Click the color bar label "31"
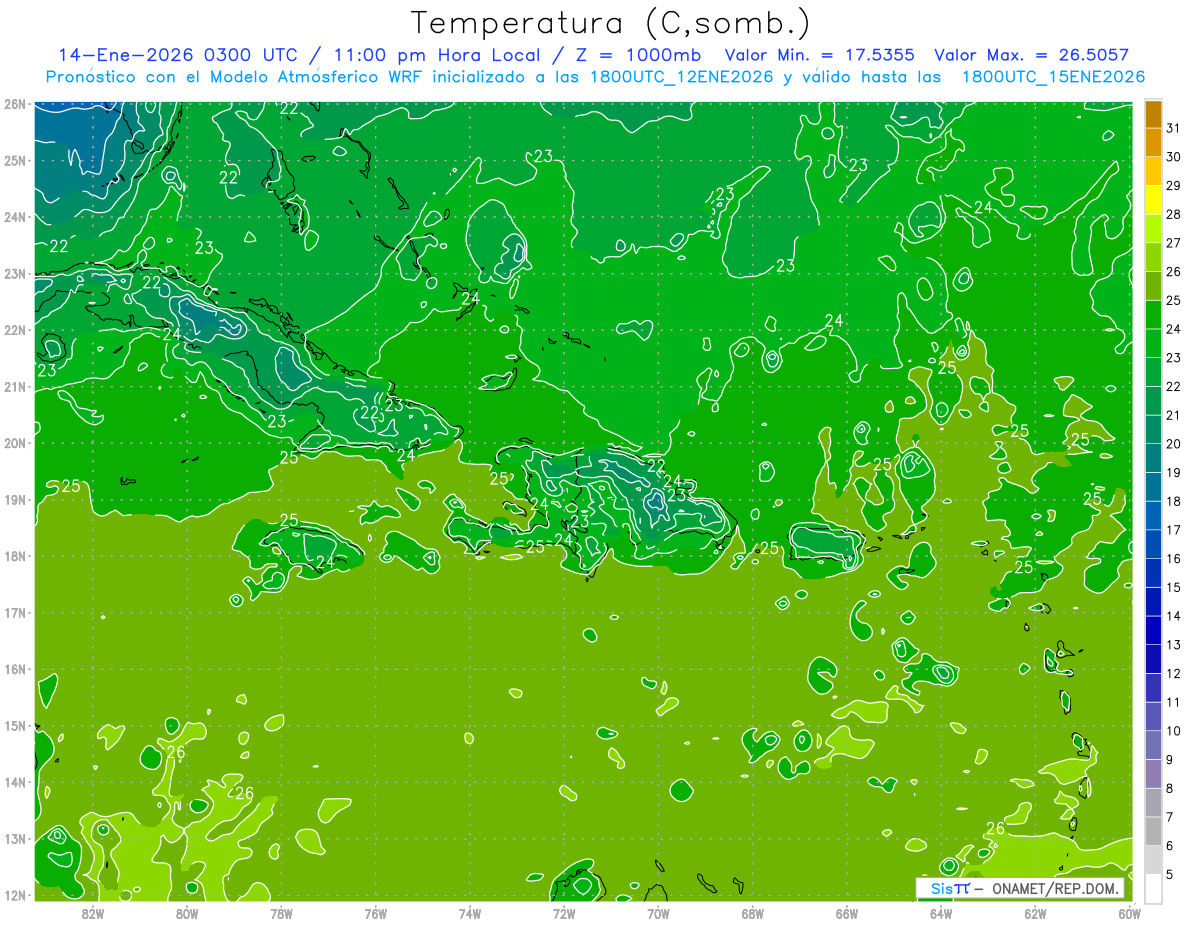This screenshot has height=927, width=1200. coord(1173,128)
